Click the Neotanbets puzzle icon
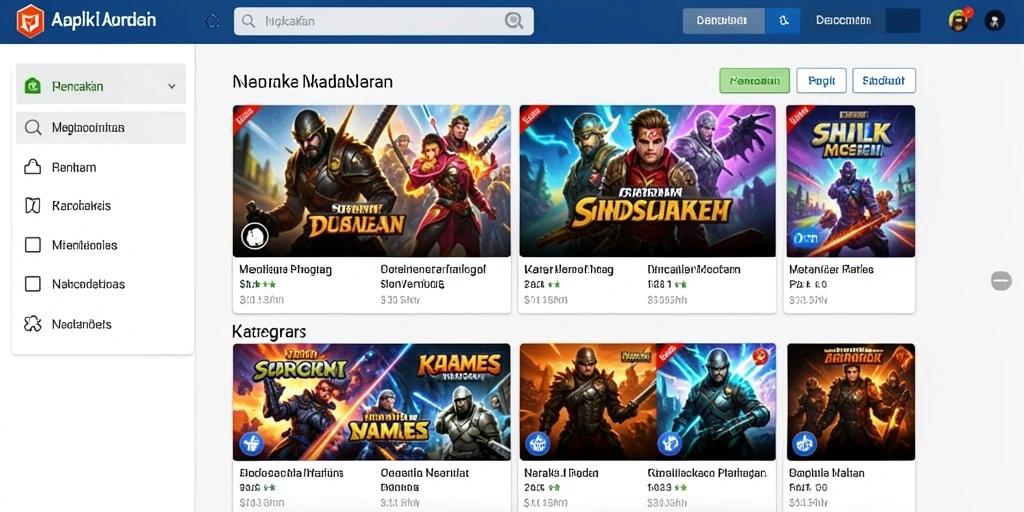Viewport: 1024px width, 512px height. tap(33, 324)
